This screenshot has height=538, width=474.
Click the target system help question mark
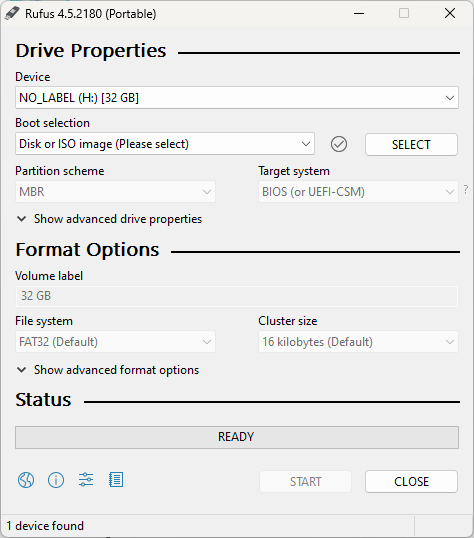(x=465, y=189)
